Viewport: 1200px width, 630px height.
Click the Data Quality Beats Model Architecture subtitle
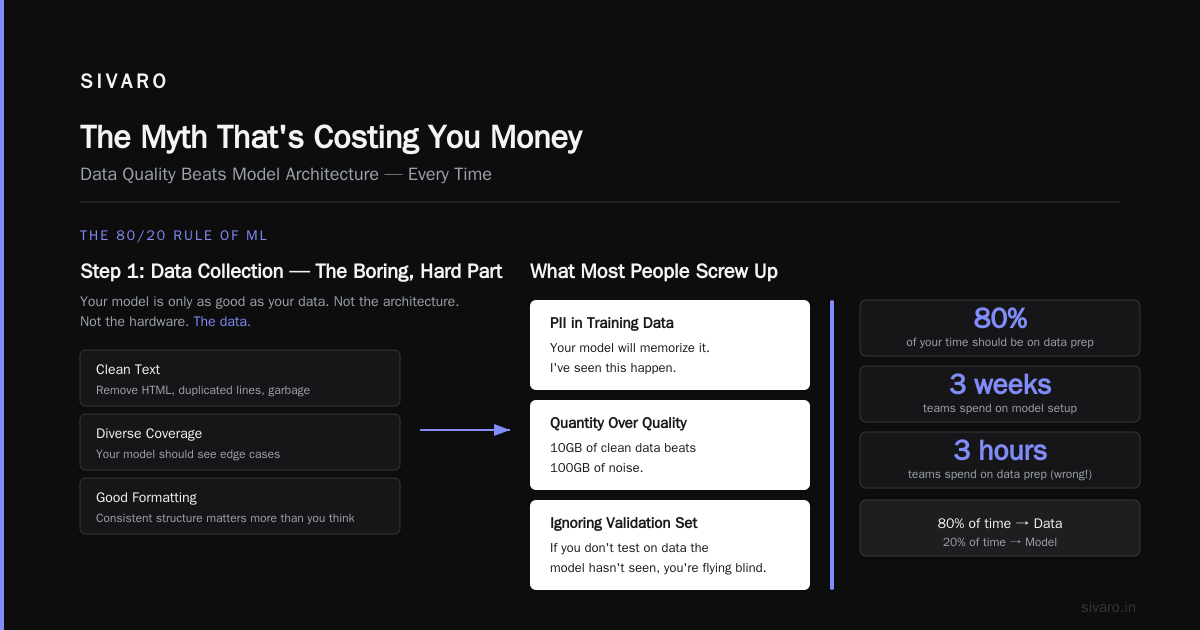tap(286, 174)
